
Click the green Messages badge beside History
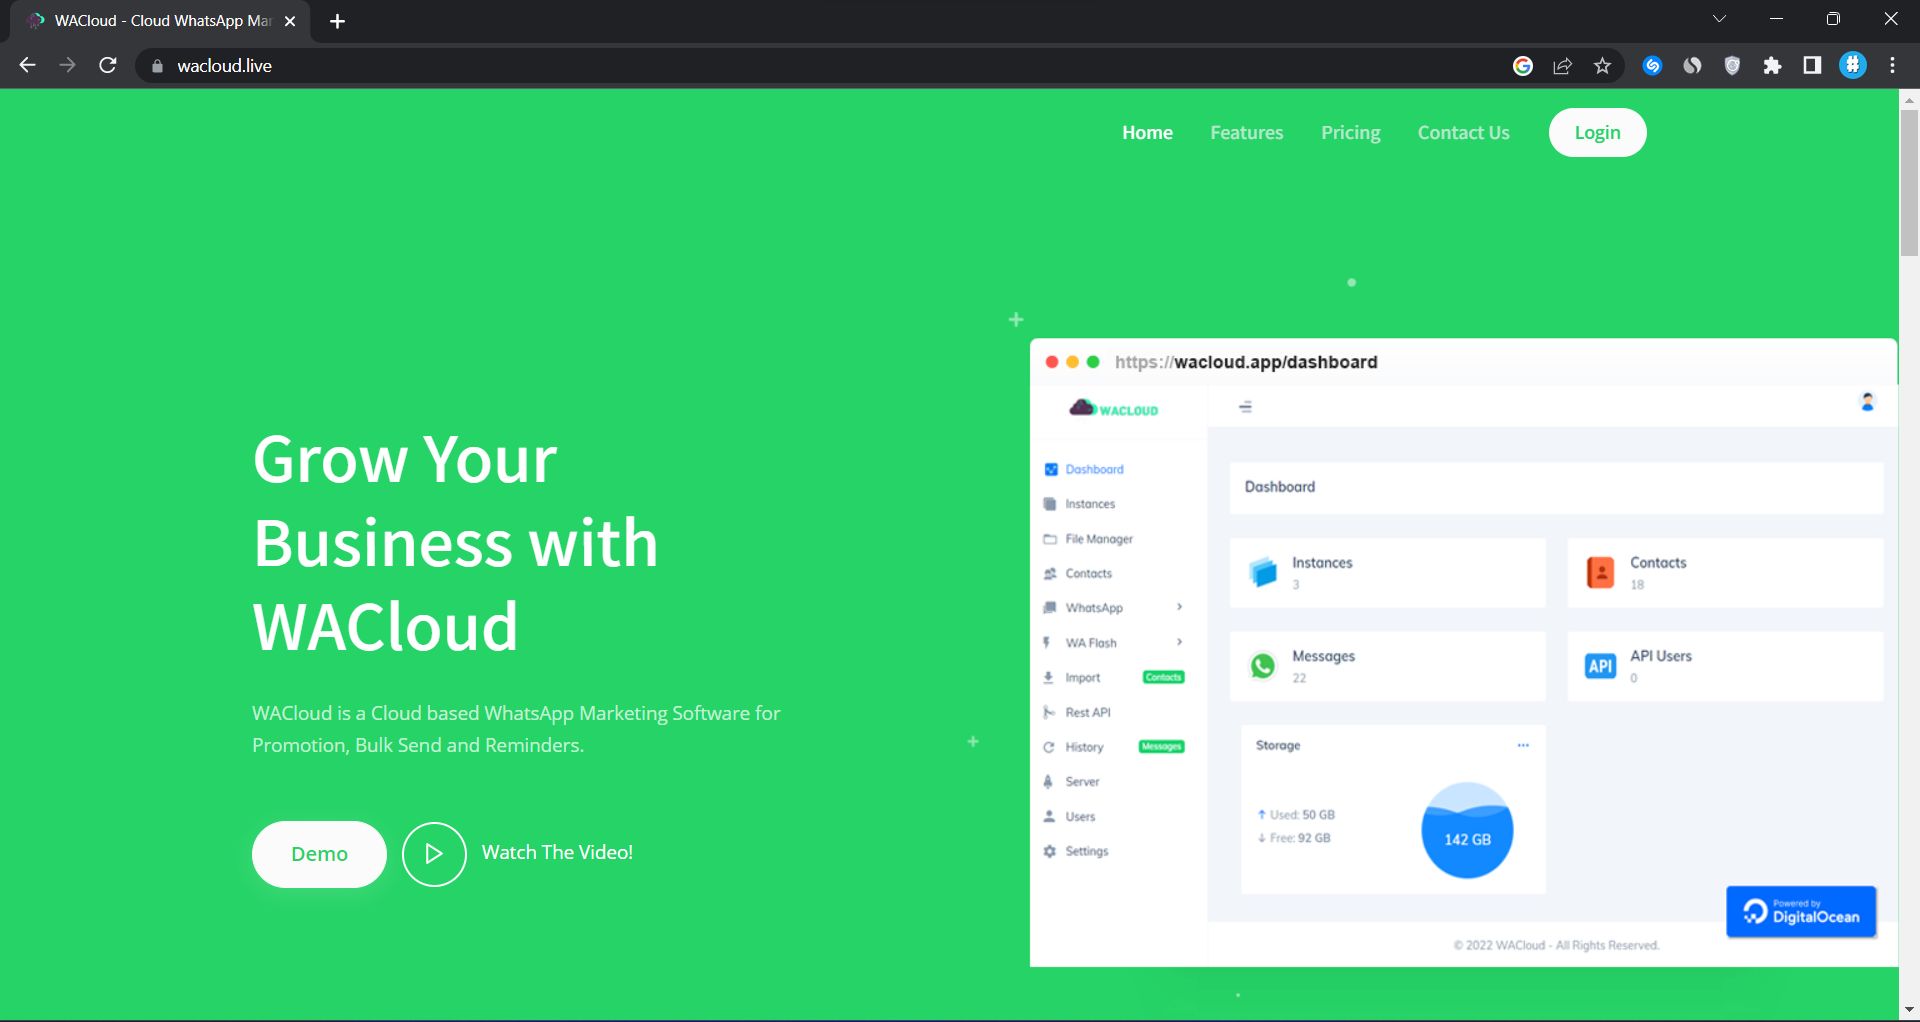[1161, 746]
